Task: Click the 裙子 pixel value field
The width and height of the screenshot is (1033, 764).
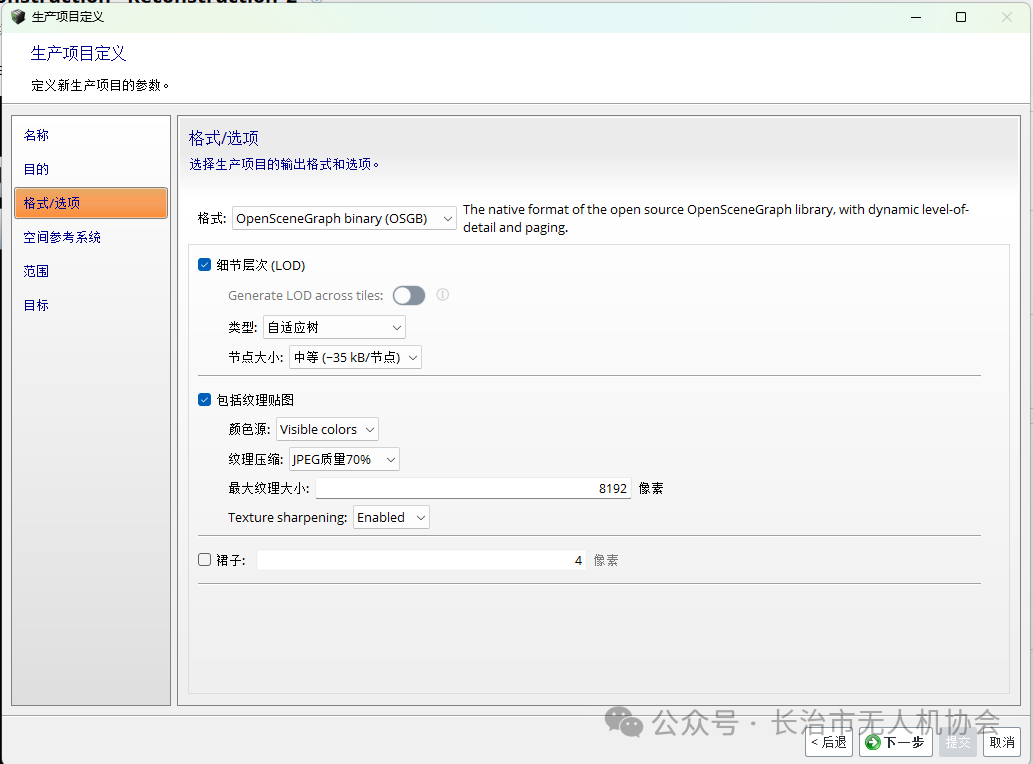Action: point(421,560)
